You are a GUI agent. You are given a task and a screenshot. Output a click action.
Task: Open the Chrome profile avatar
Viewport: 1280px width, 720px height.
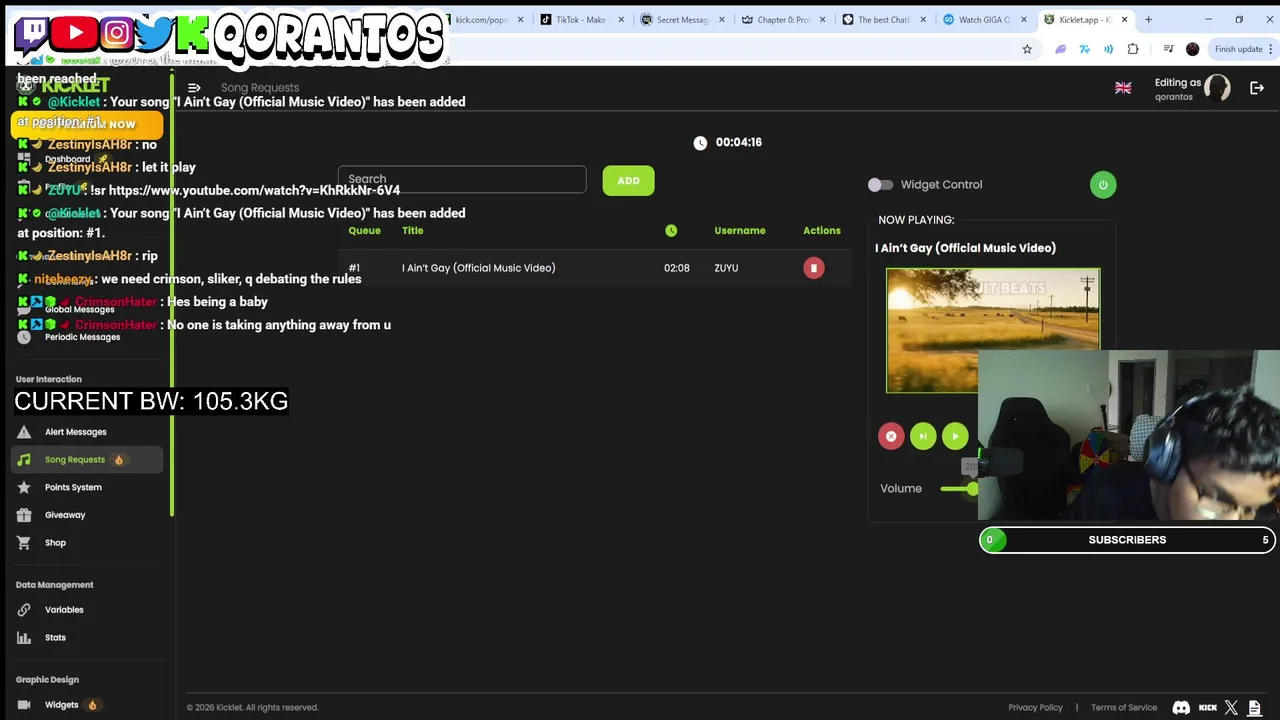[1192, 49]
